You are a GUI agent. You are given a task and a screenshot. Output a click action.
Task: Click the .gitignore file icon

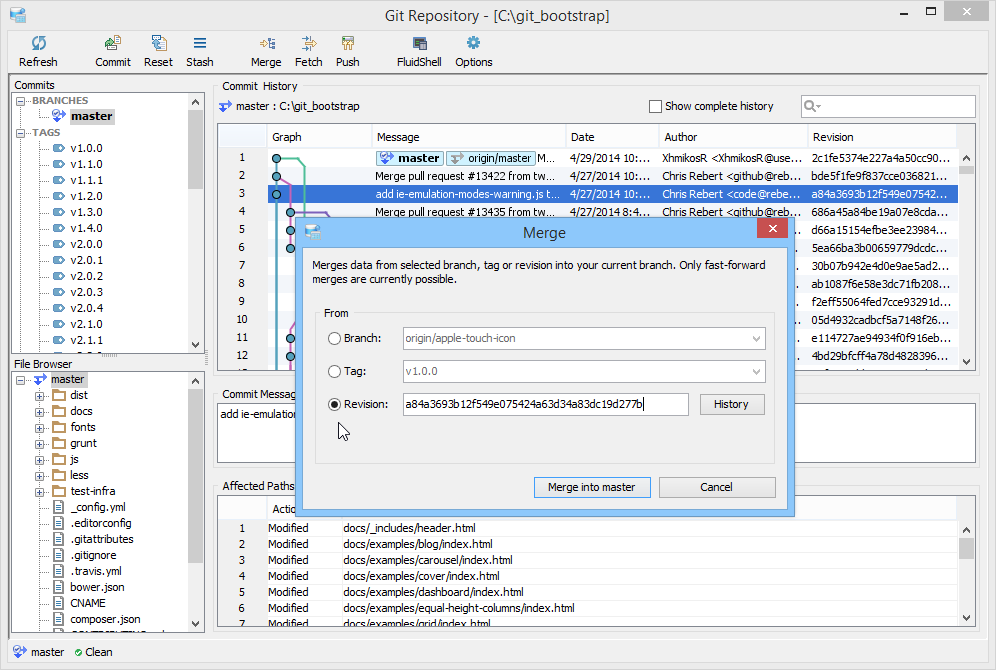pos(58,555)
